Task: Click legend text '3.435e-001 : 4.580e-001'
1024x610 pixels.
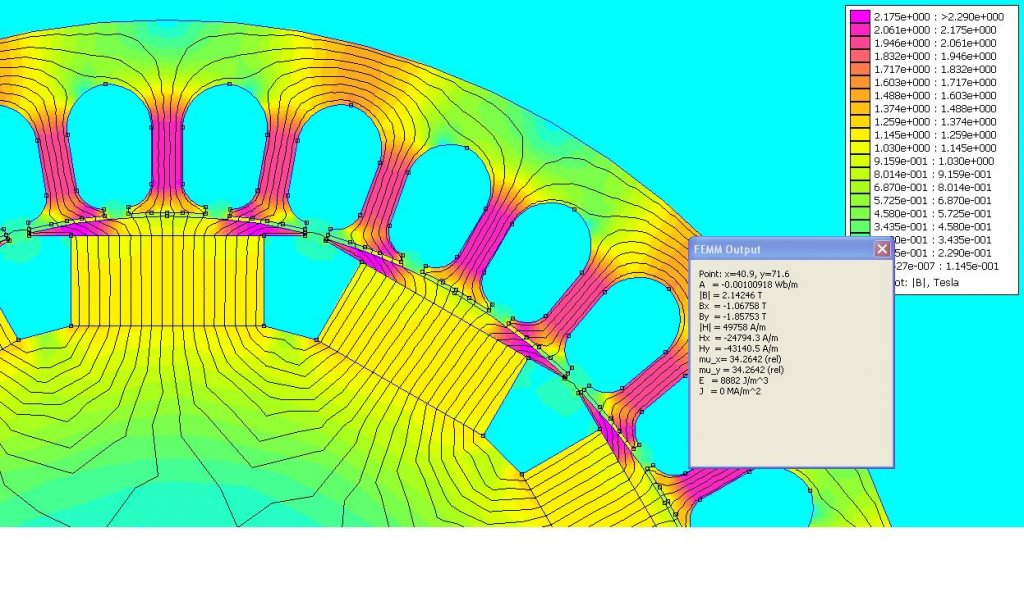Action: point(933,227)
